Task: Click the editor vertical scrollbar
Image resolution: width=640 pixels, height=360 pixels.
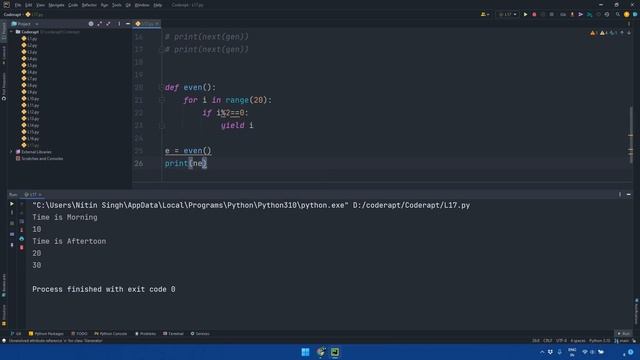Action: (x=631, y=135)
